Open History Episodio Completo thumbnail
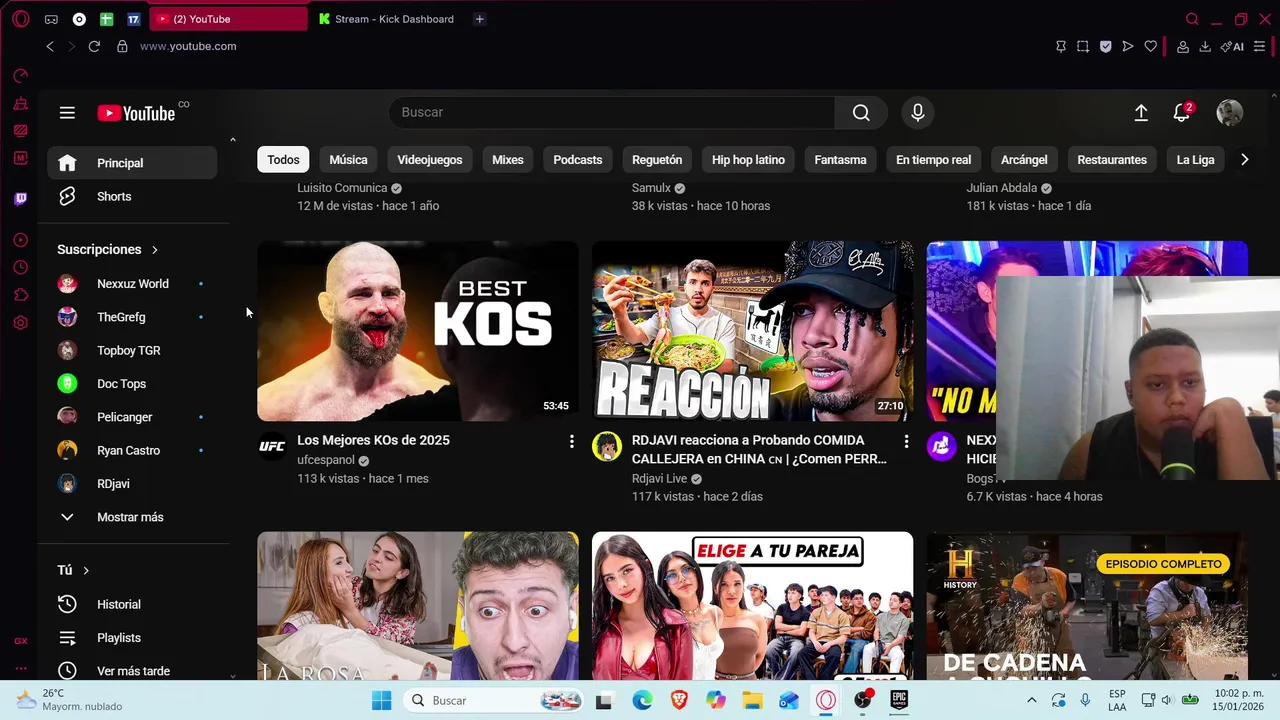The image size is (1280, 720). pyautogui.click(x=1087, y=606)
